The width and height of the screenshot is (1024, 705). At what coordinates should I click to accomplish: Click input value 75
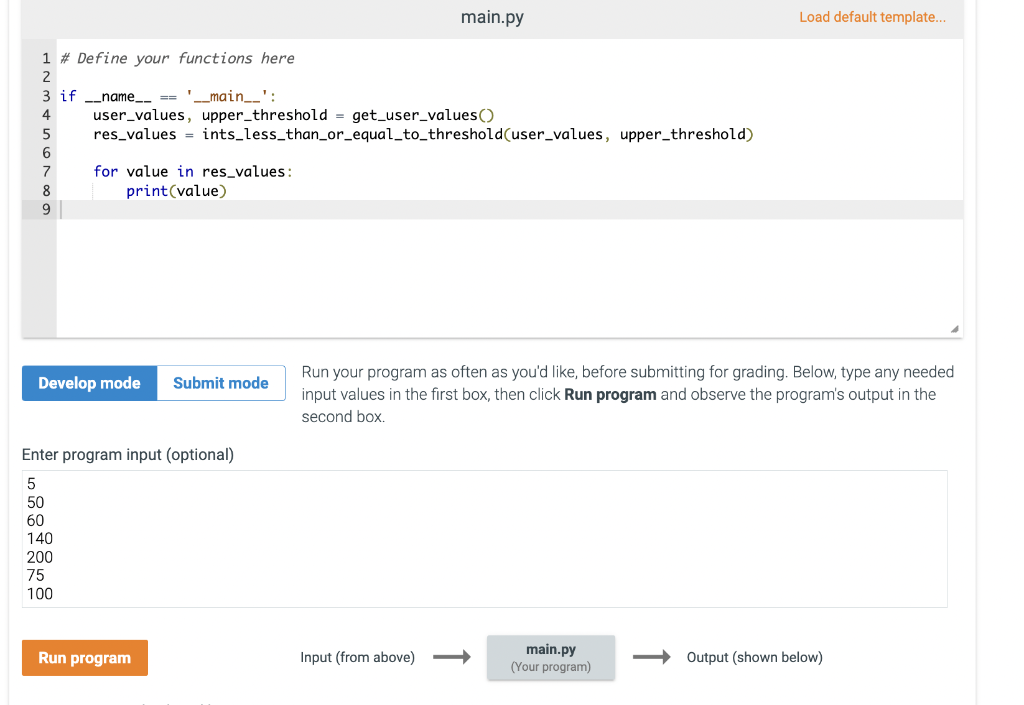tap(36, 575)
